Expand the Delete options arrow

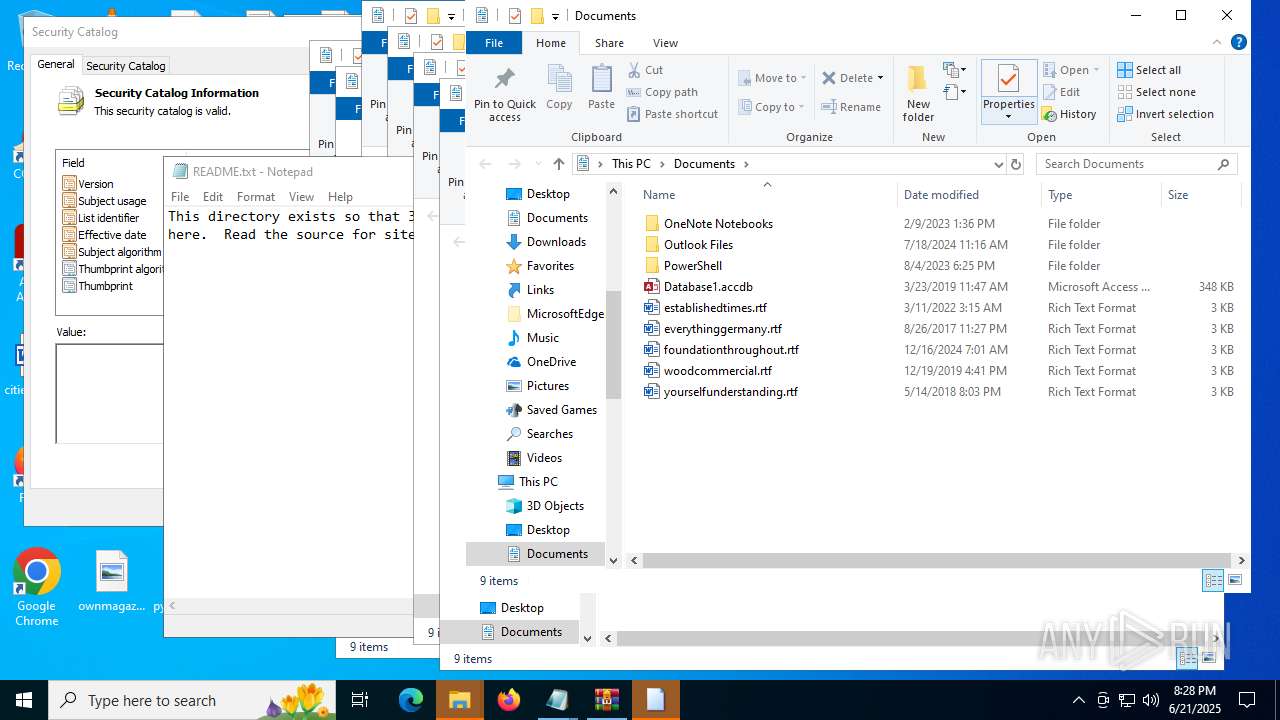[880, 78]
